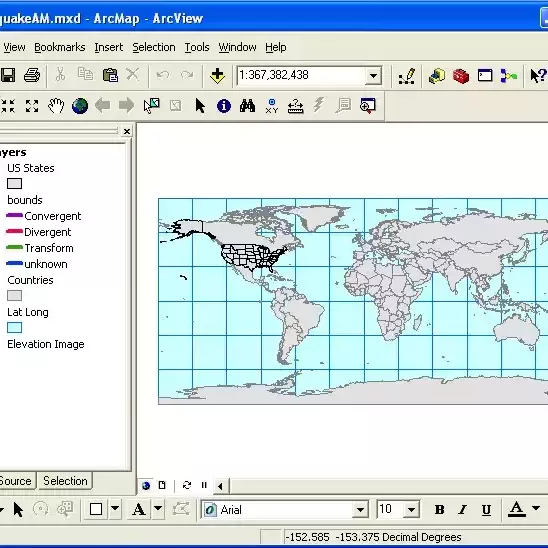Switch to Data View globe button
The width and height of the screenshot is (548, 548).
[x=146, y=485]
